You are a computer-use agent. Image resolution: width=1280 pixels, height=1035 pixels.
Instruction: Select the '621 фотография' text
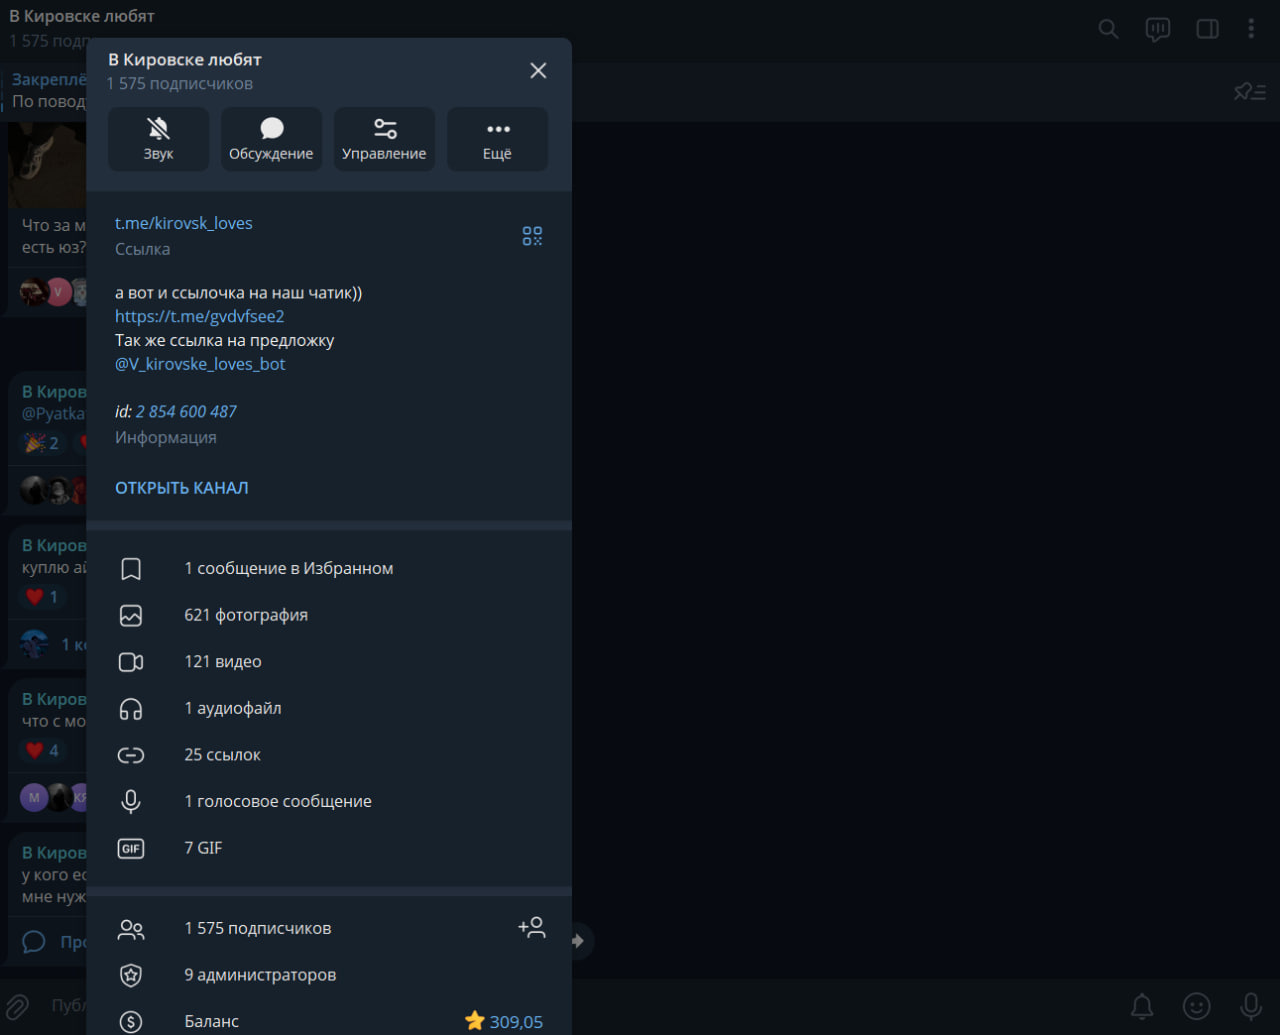pos(246,615)
